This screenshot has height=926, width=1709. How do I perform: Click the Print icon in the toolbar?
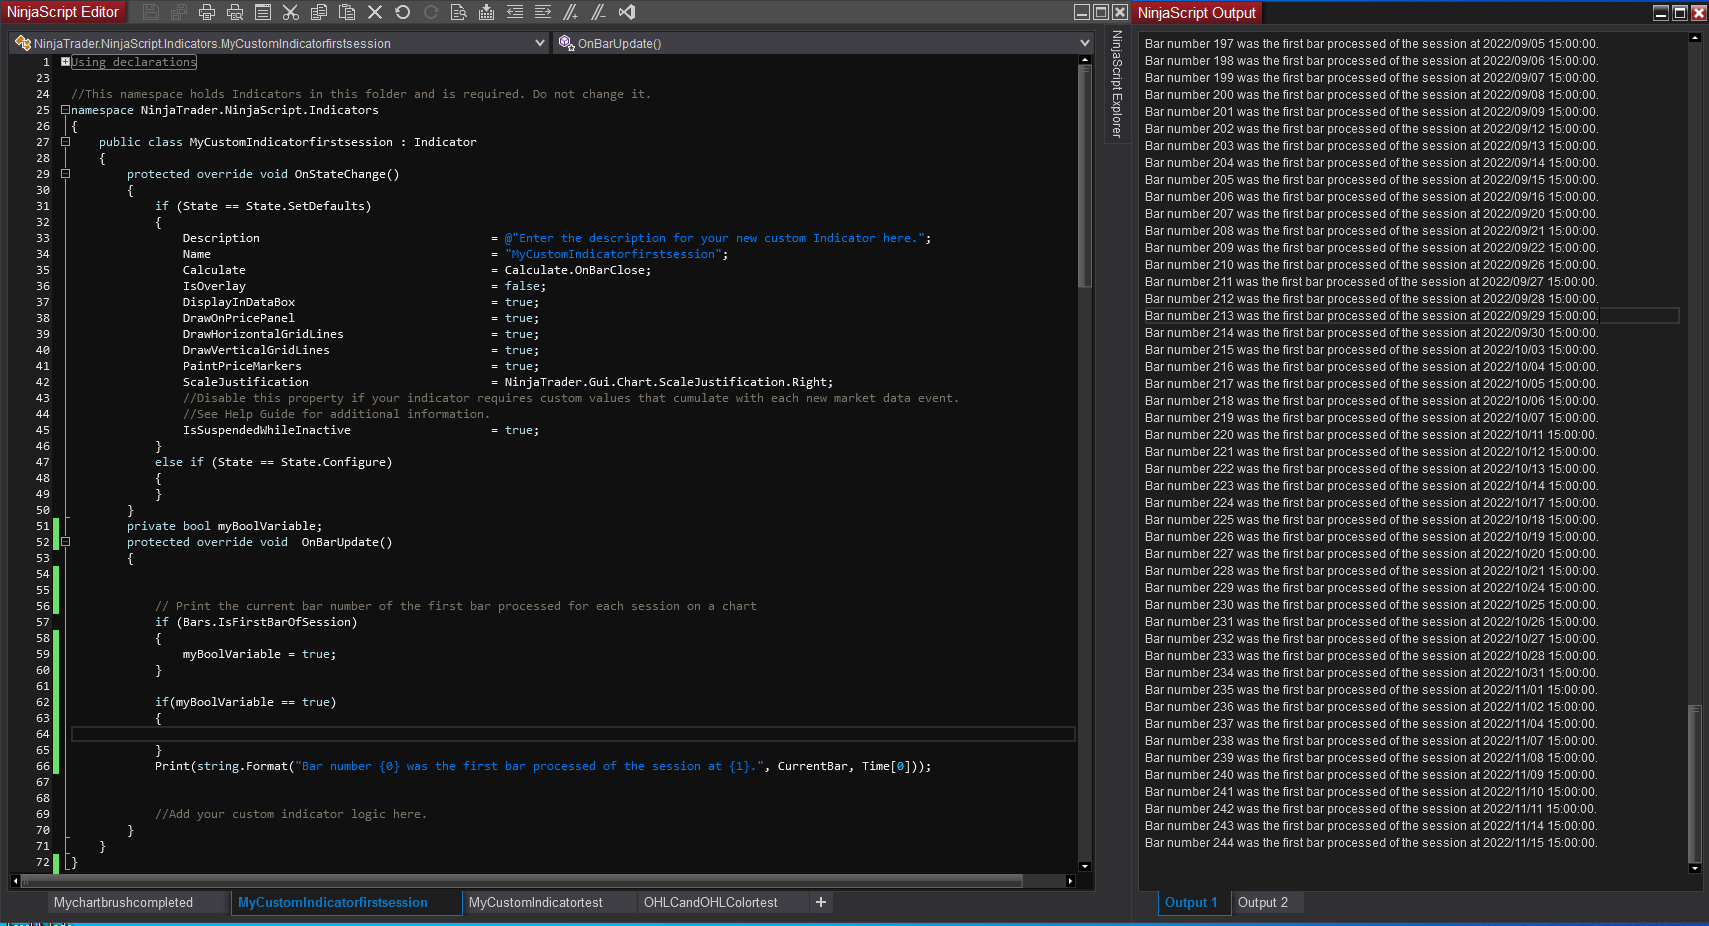207,12
